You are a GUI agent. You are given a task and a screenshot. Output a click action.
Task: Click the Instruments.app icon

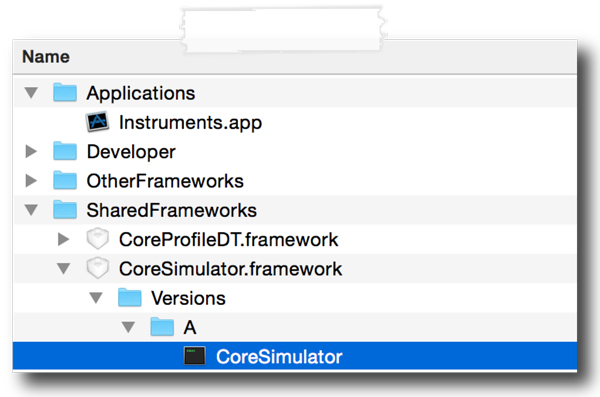point(98,122)
